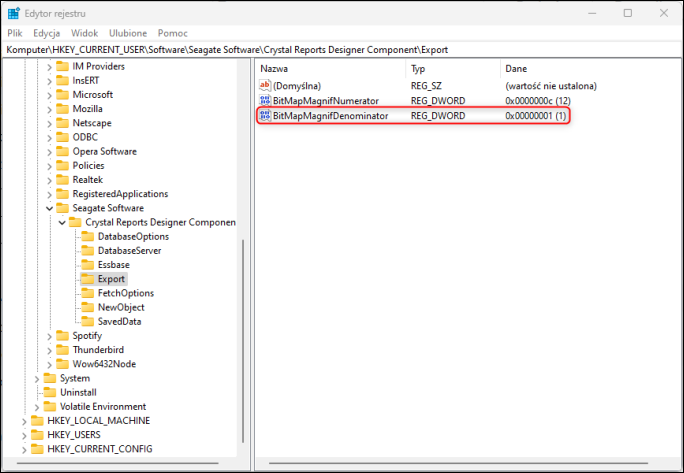Viewport: 684px width, 473px height.
Task: Expand the Volatile Environment key
Action: (37, 408)
